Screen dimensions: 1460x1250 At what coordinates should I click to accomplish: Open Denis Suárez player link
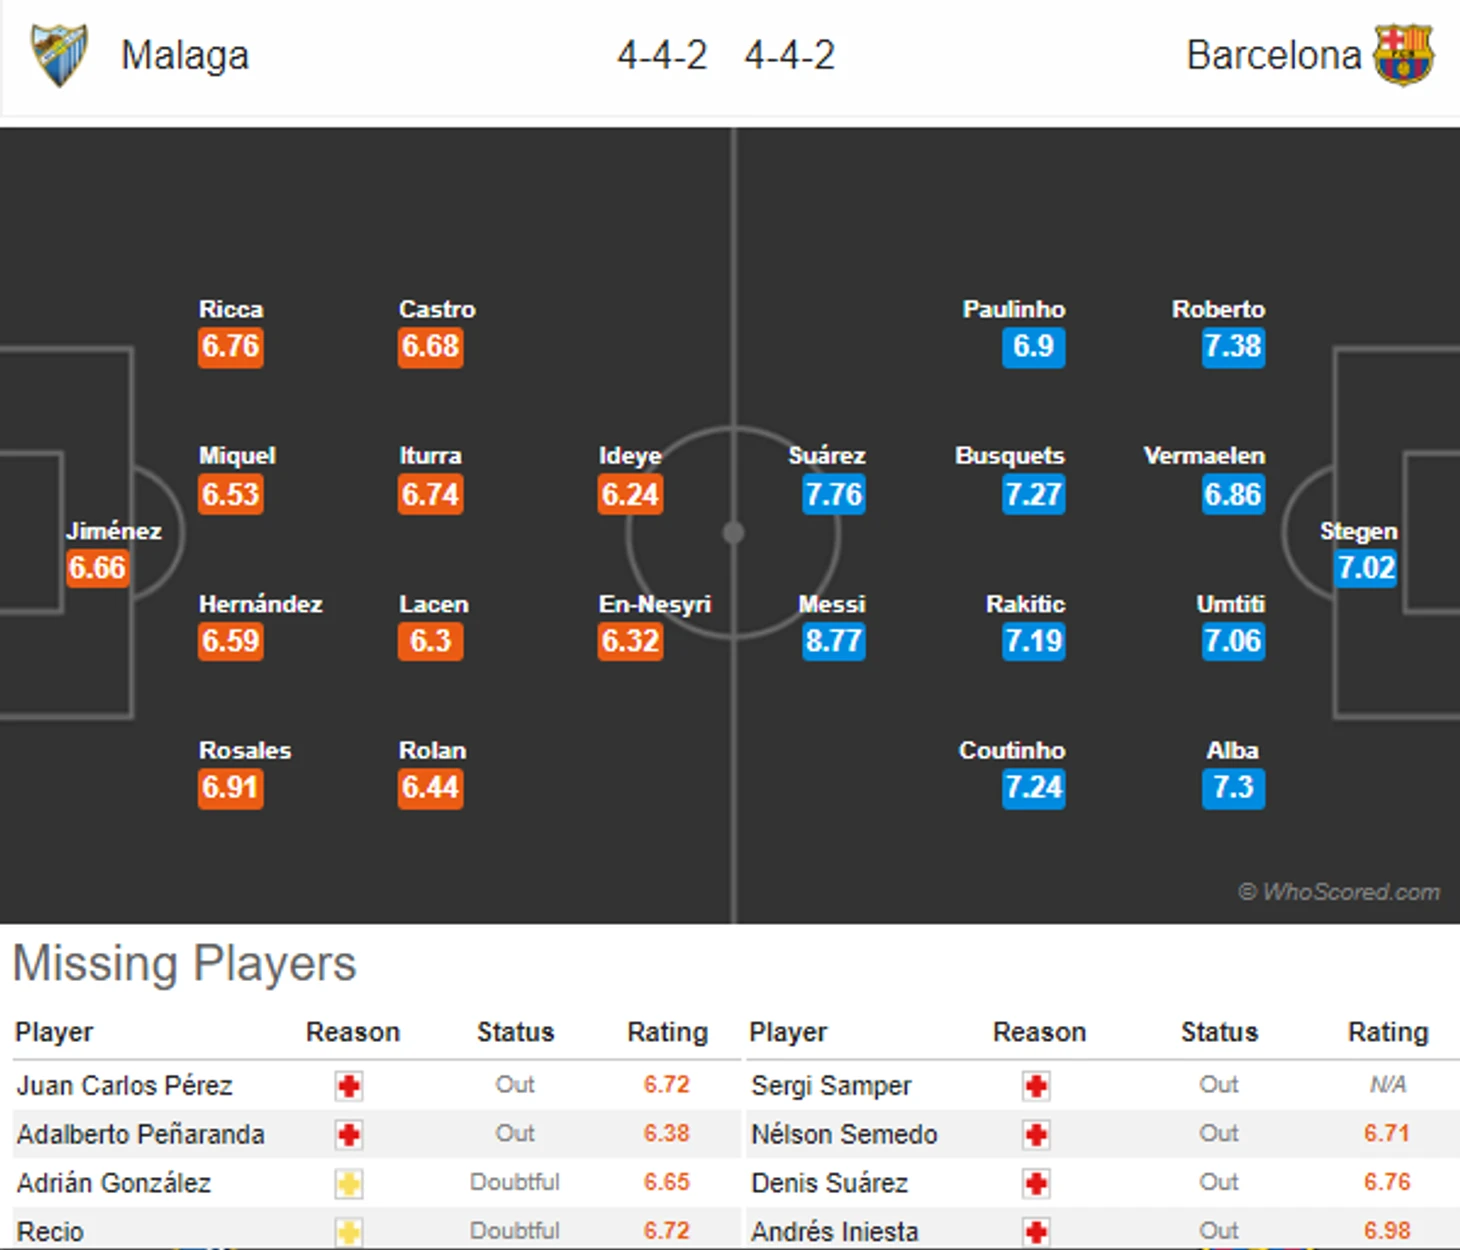tap(829, 1183)
